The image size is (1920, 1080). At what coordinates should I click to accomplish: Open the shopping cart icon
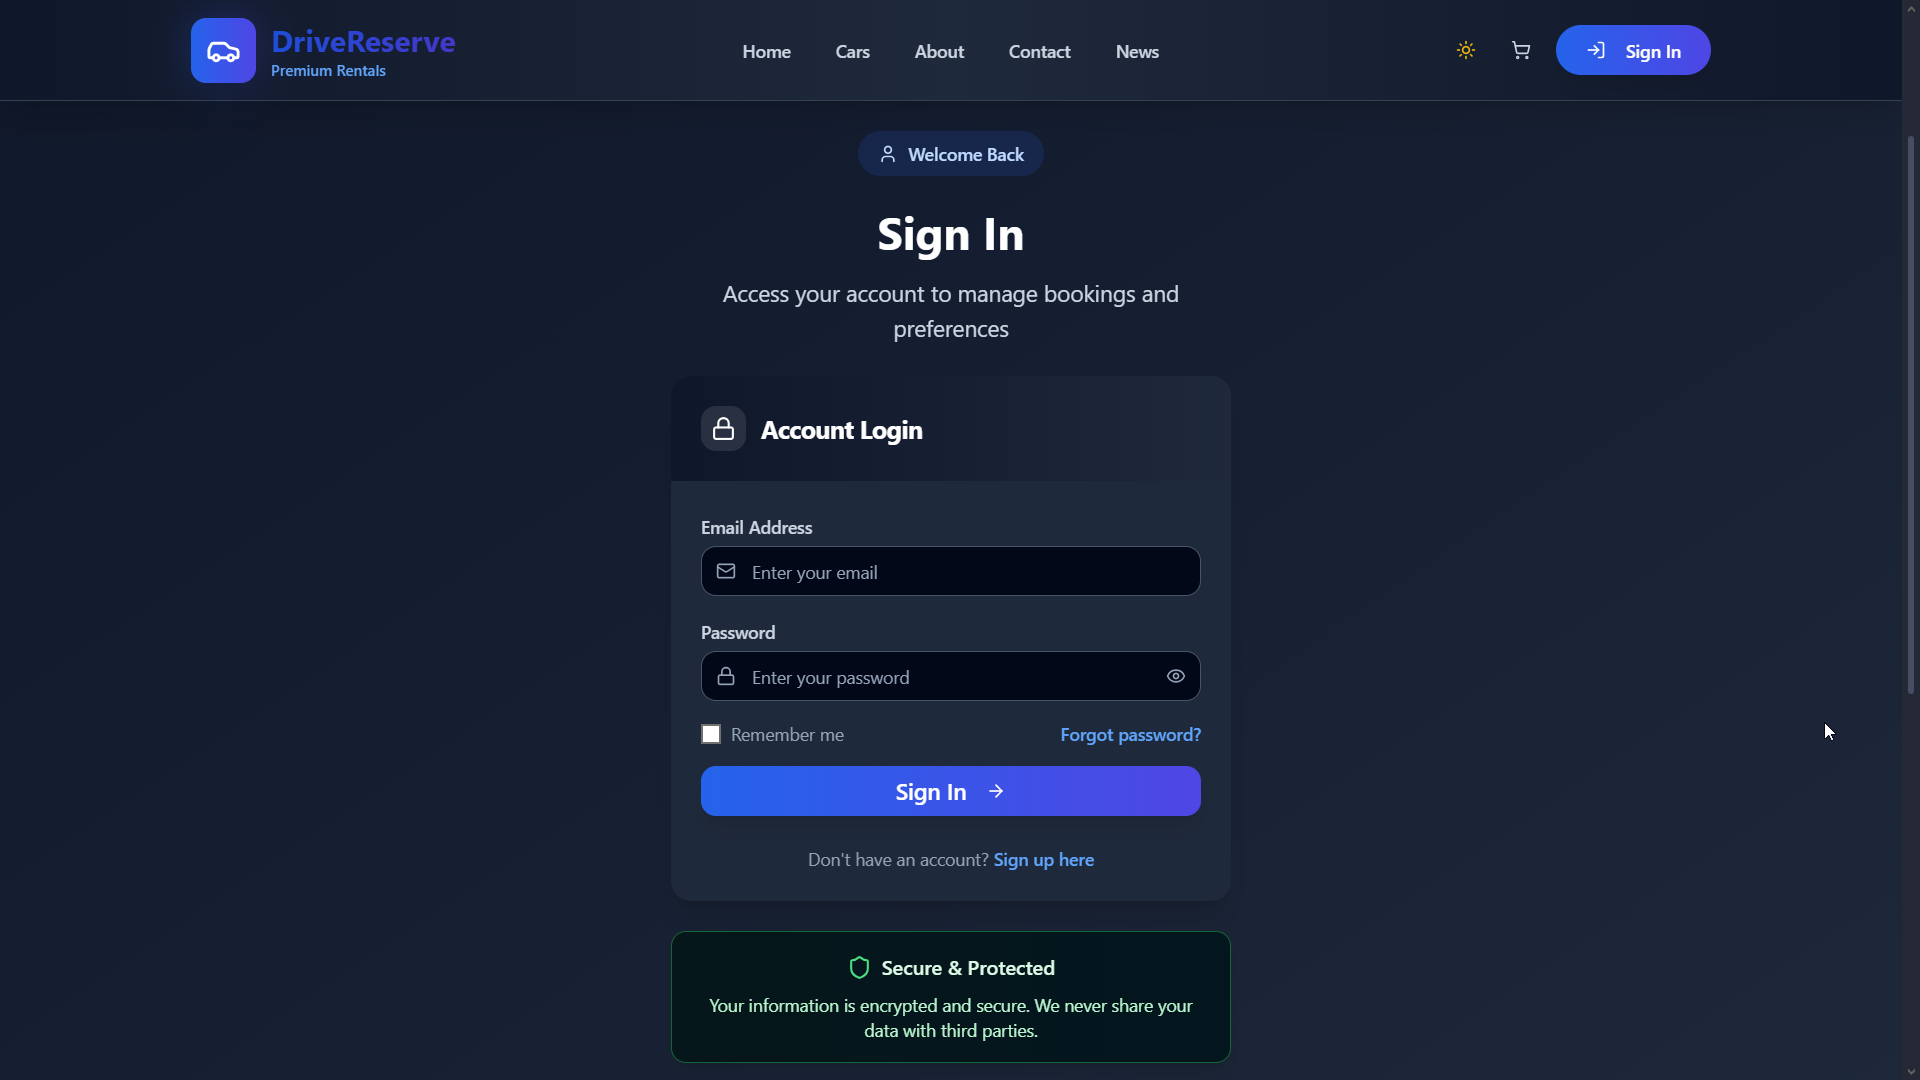1521,50
